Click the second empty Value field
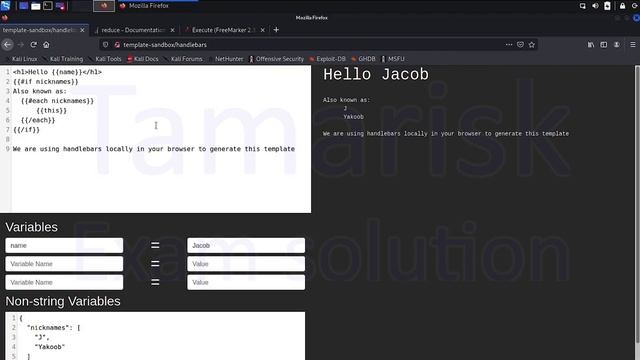 coord(246,264)
